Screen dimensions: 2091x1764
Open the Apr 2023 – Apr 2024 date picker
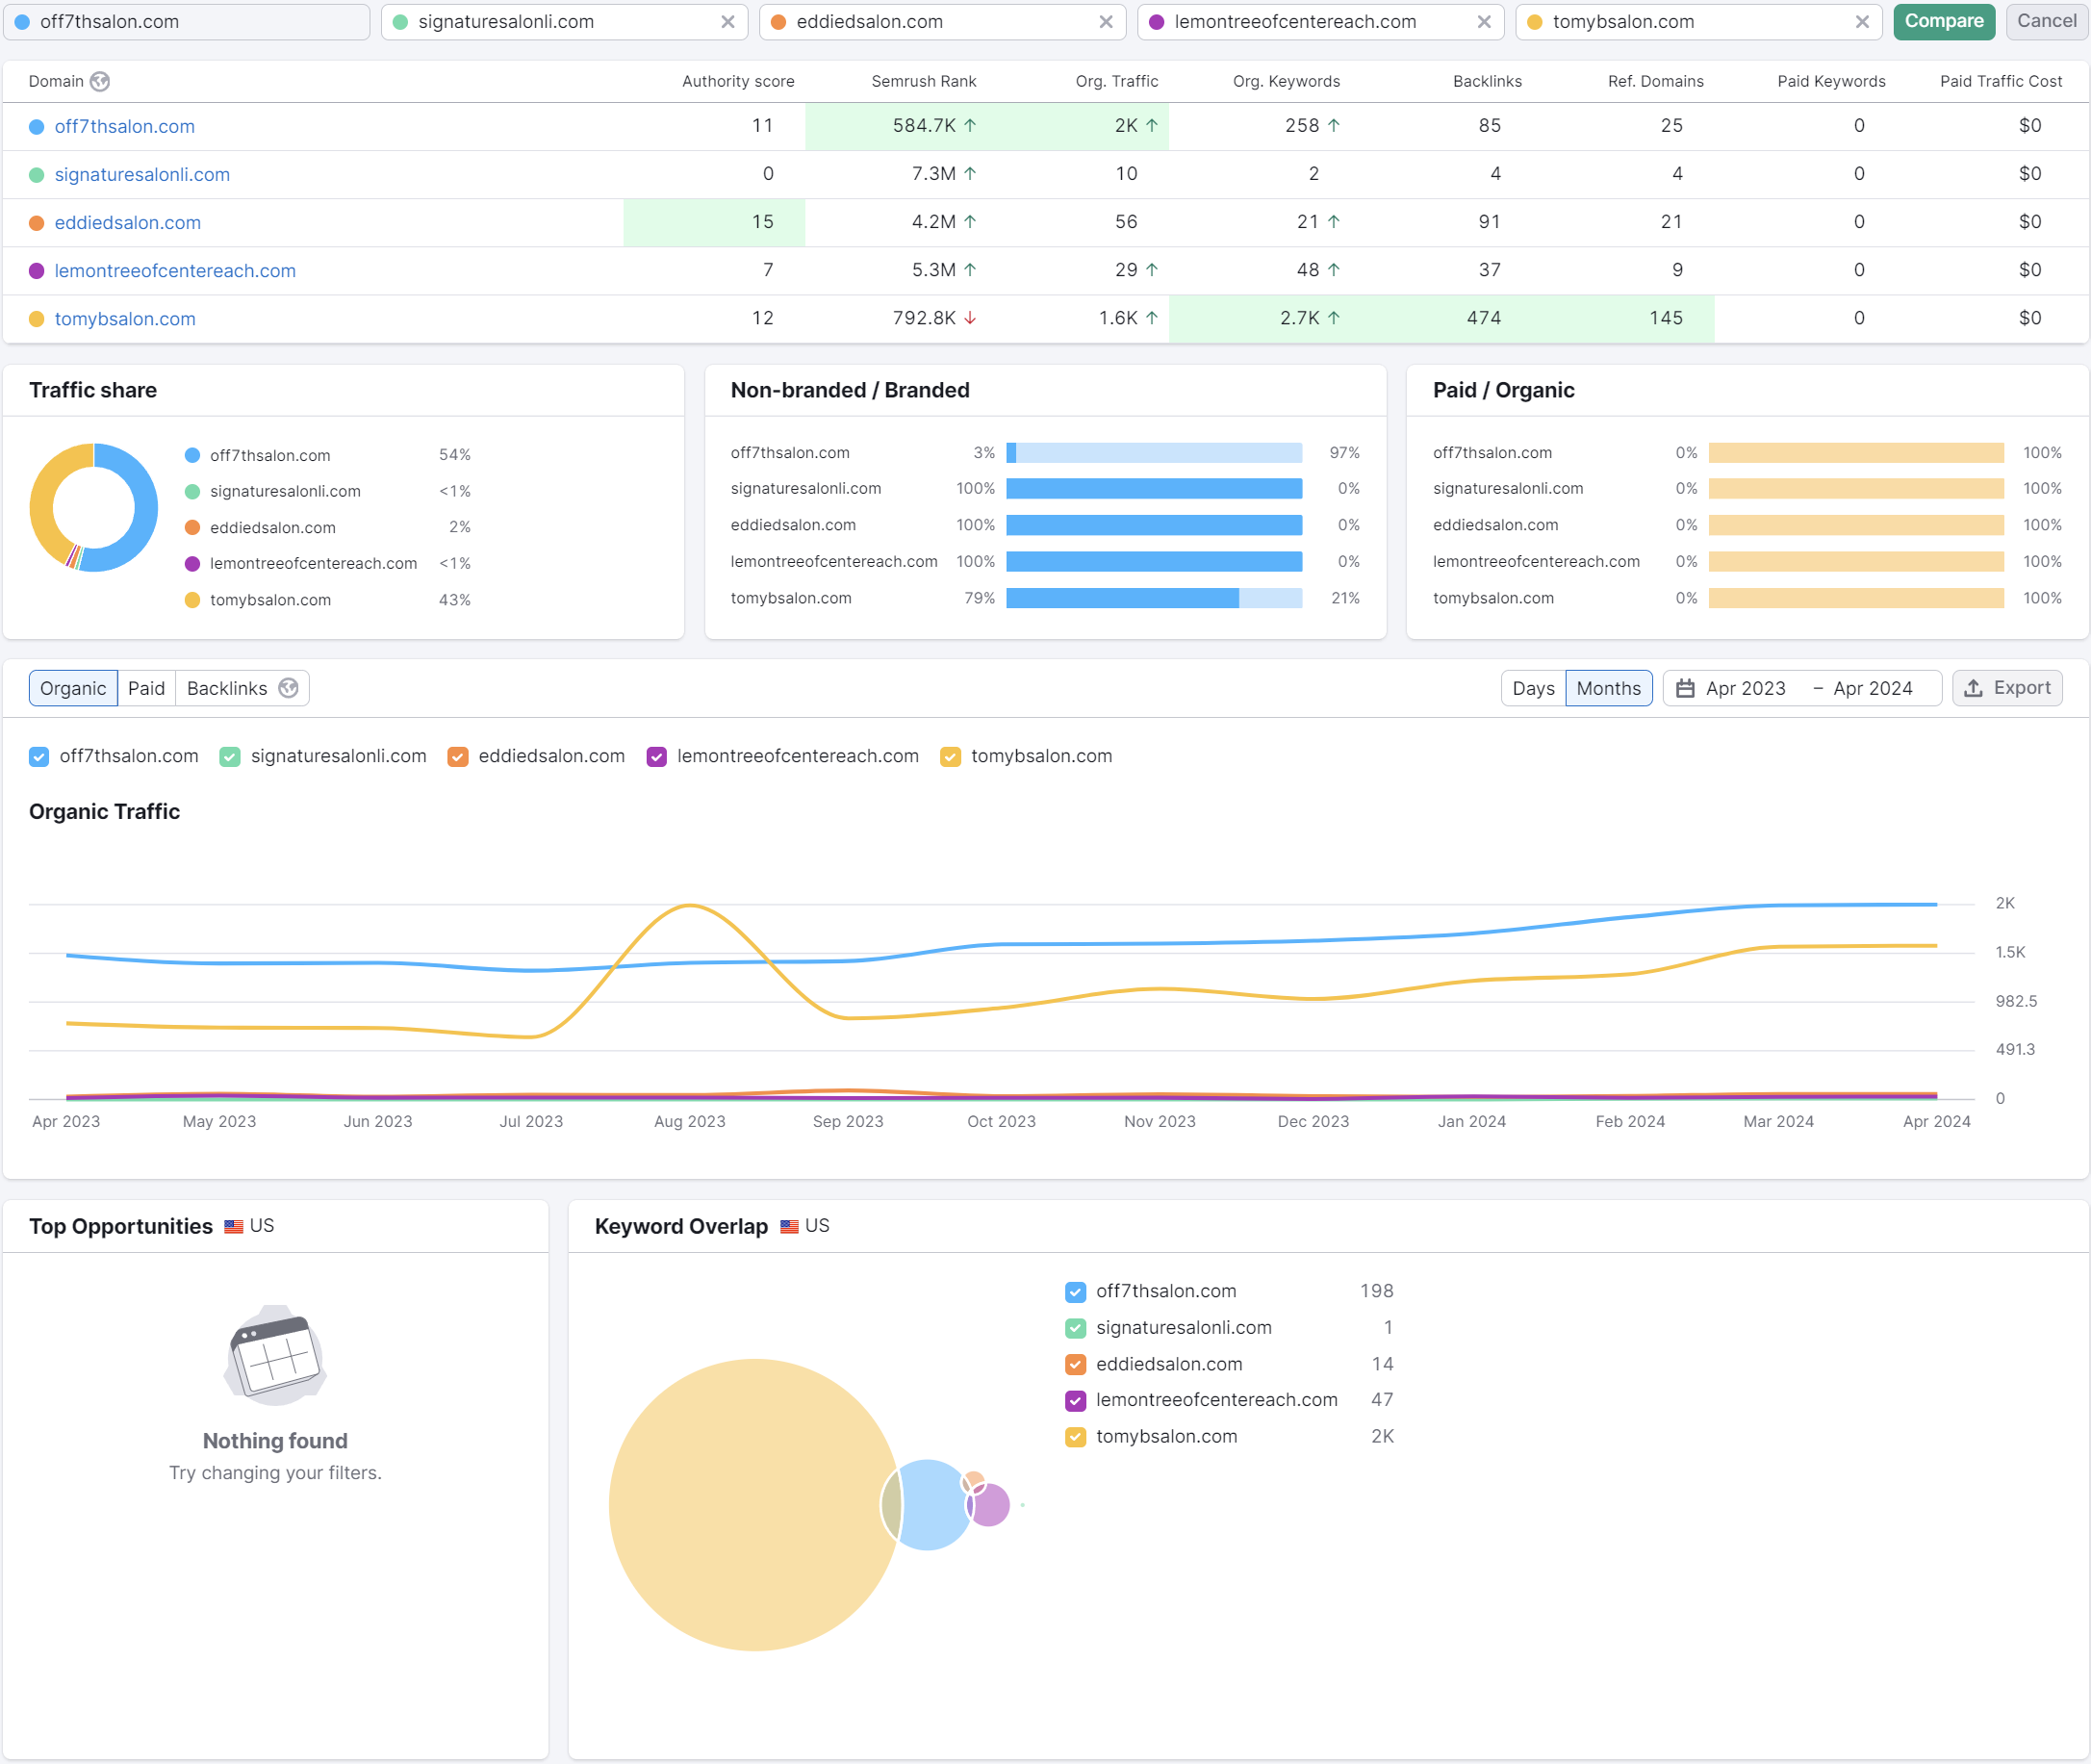(x=1802, y=688)
